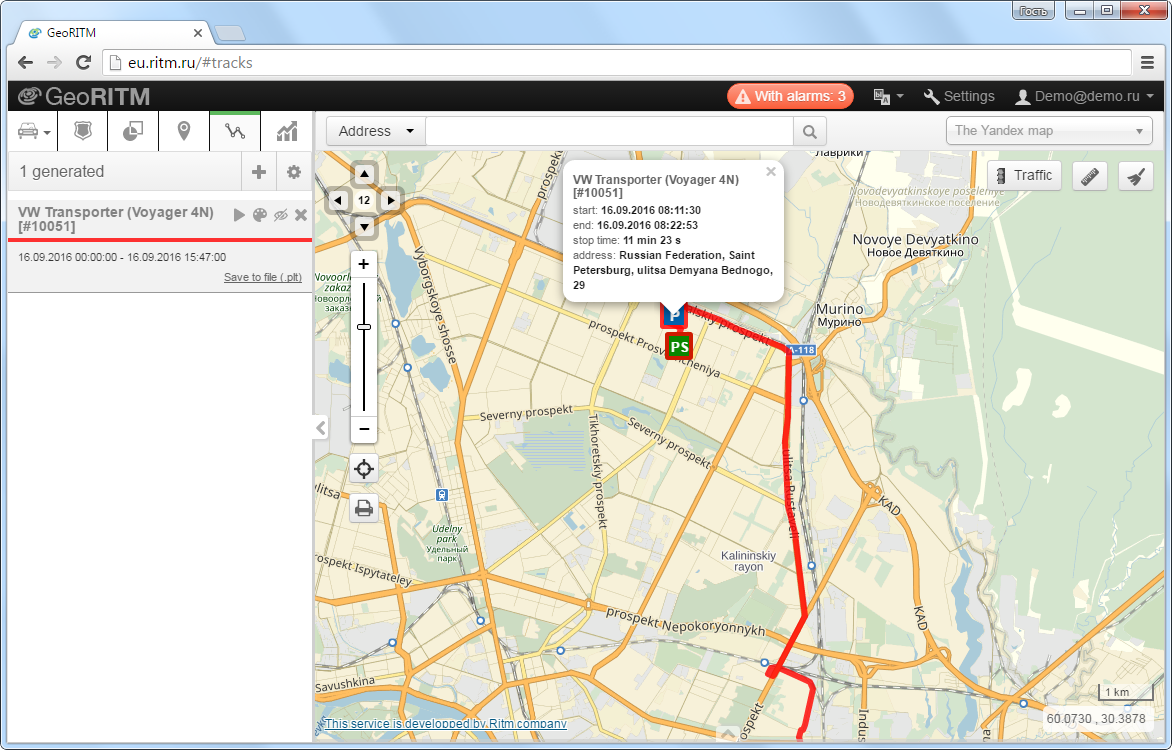Click the ruler measurement tool
Image resolution: width=1172 pixels, height=750 pixels.
point(1090,176)
